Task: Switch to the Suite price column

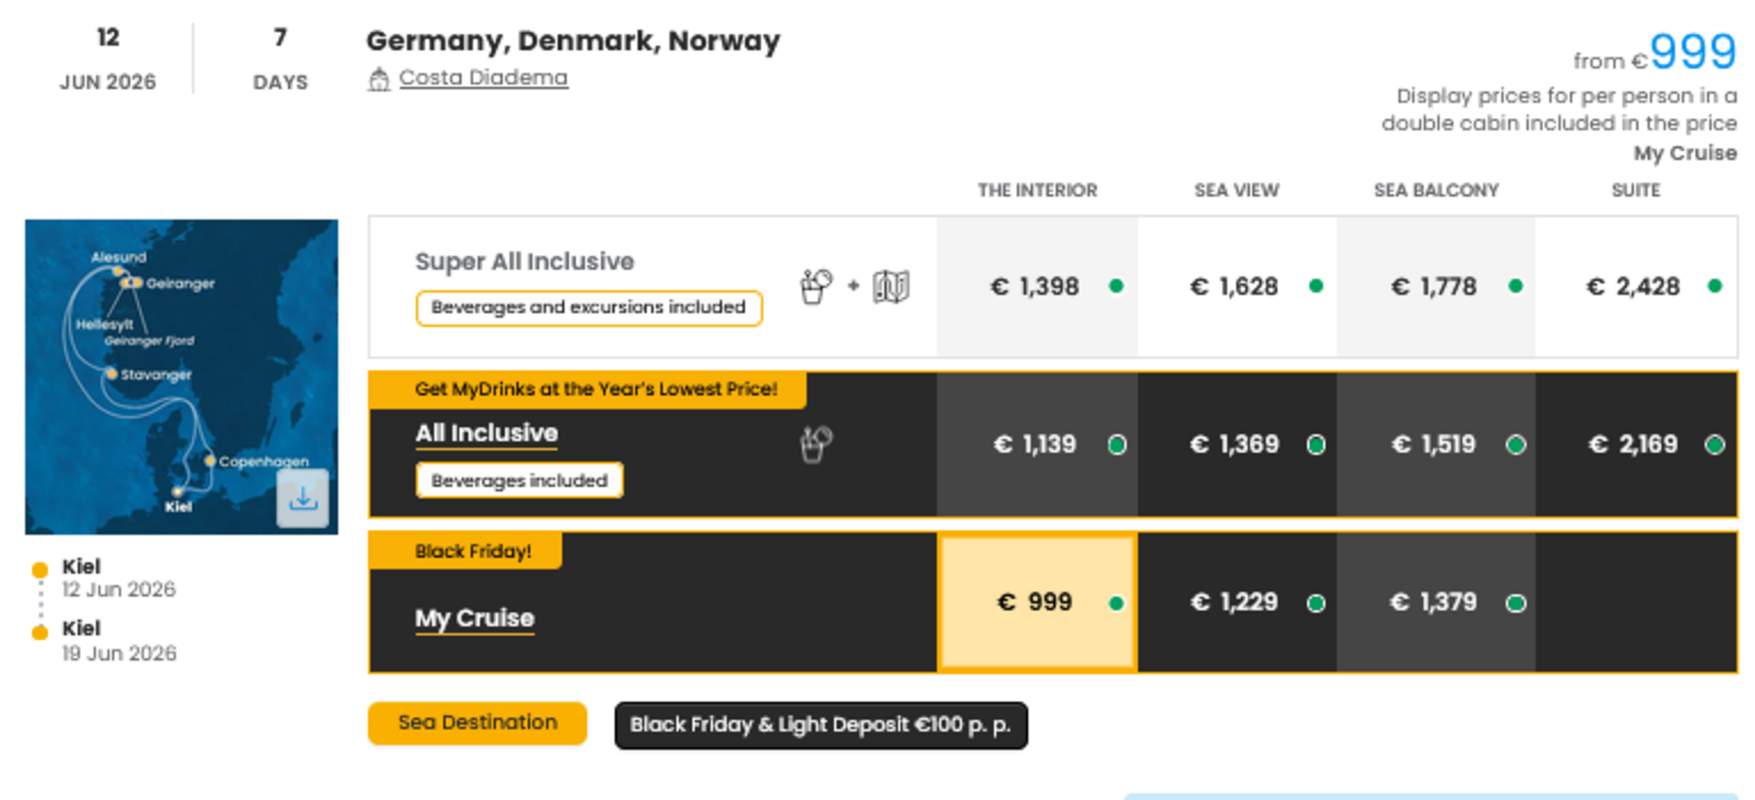Action: click(1634, 190)
